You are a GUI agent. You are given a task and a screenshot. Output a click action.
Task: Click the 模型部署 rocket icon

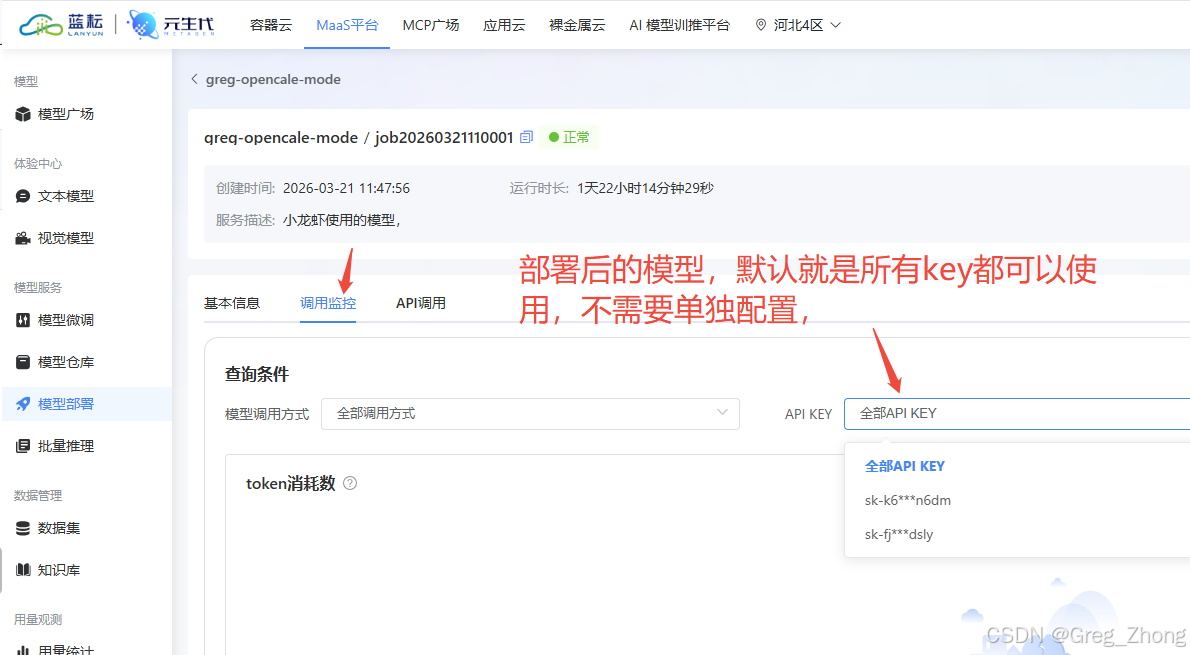23,404
